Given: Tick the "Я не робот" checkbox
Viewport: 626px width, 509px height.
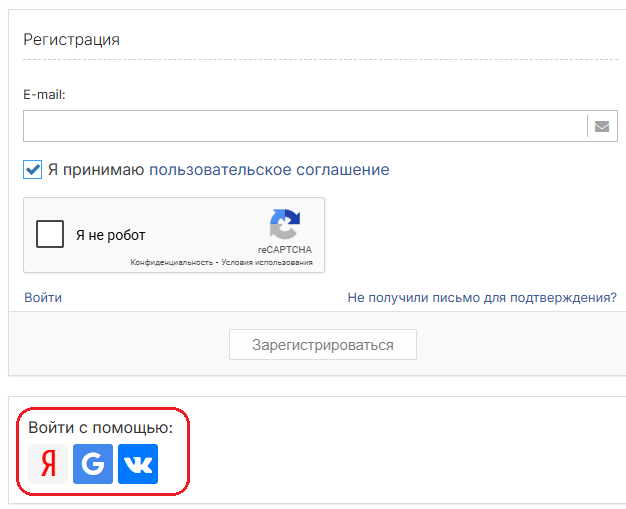Looking at the screenshot, I should [50, 234].
